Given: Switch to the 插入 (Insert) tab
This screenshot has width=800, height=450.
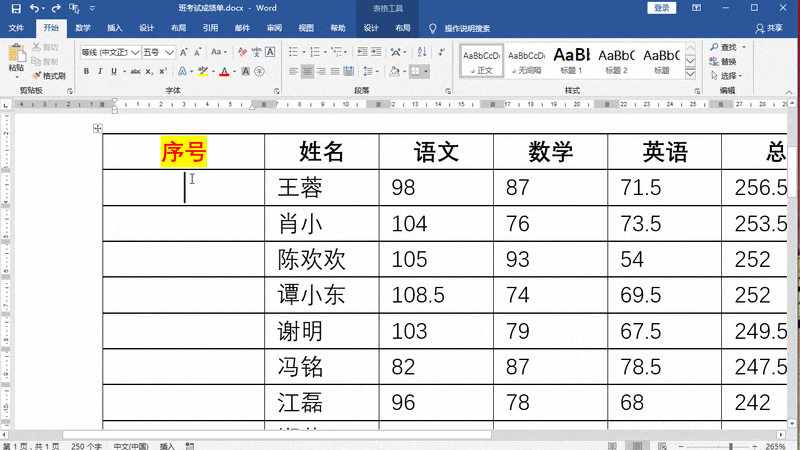Looking at the screenshot, I should 114,28.
